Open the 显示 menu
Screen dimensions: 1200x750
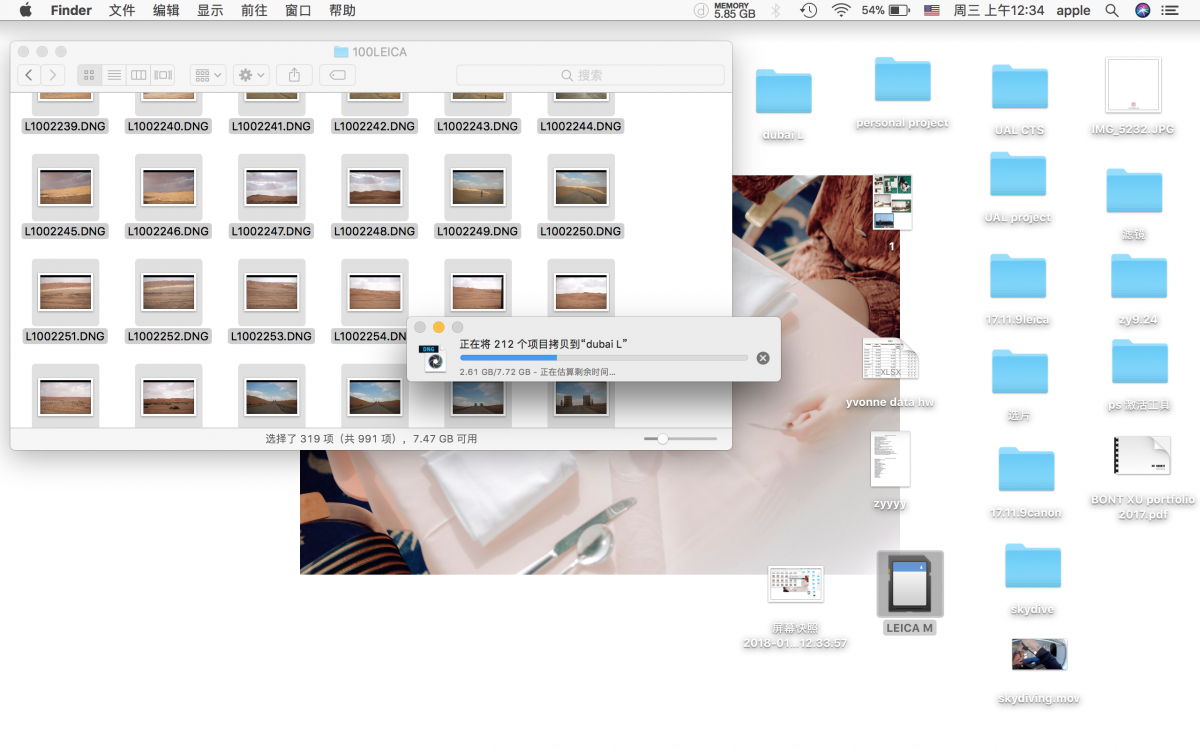click(210, 10)
